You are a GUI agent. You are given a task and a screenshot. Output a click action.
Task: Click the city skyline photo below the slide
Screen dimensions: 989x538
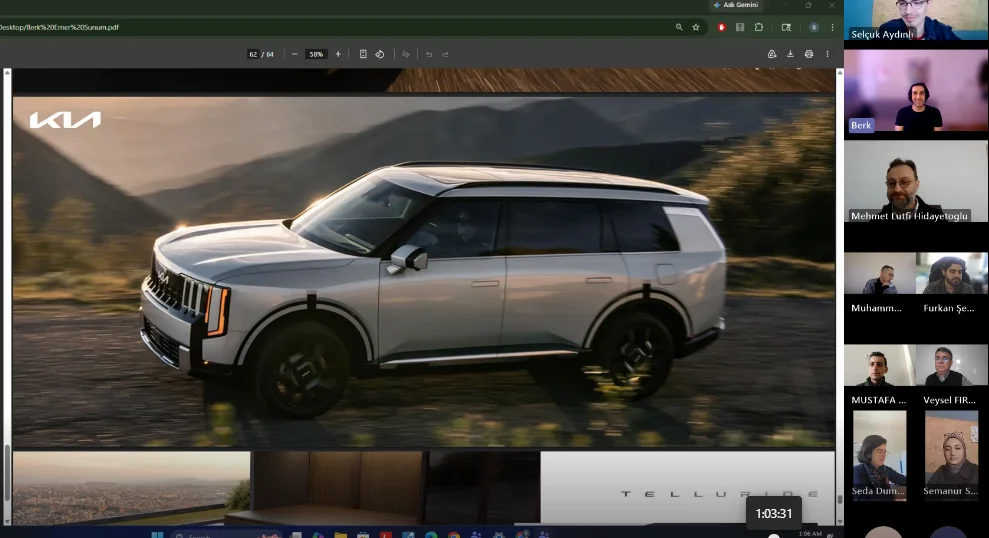(131, 487)
